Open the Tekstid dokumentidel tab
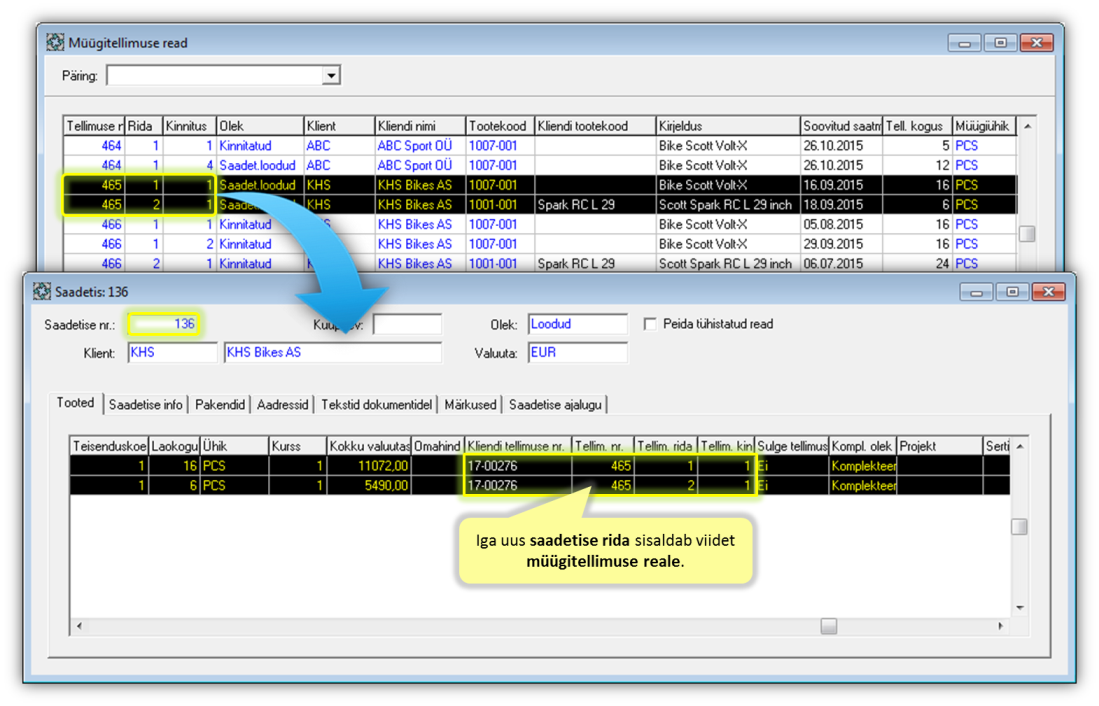 [x=376, y=405]
